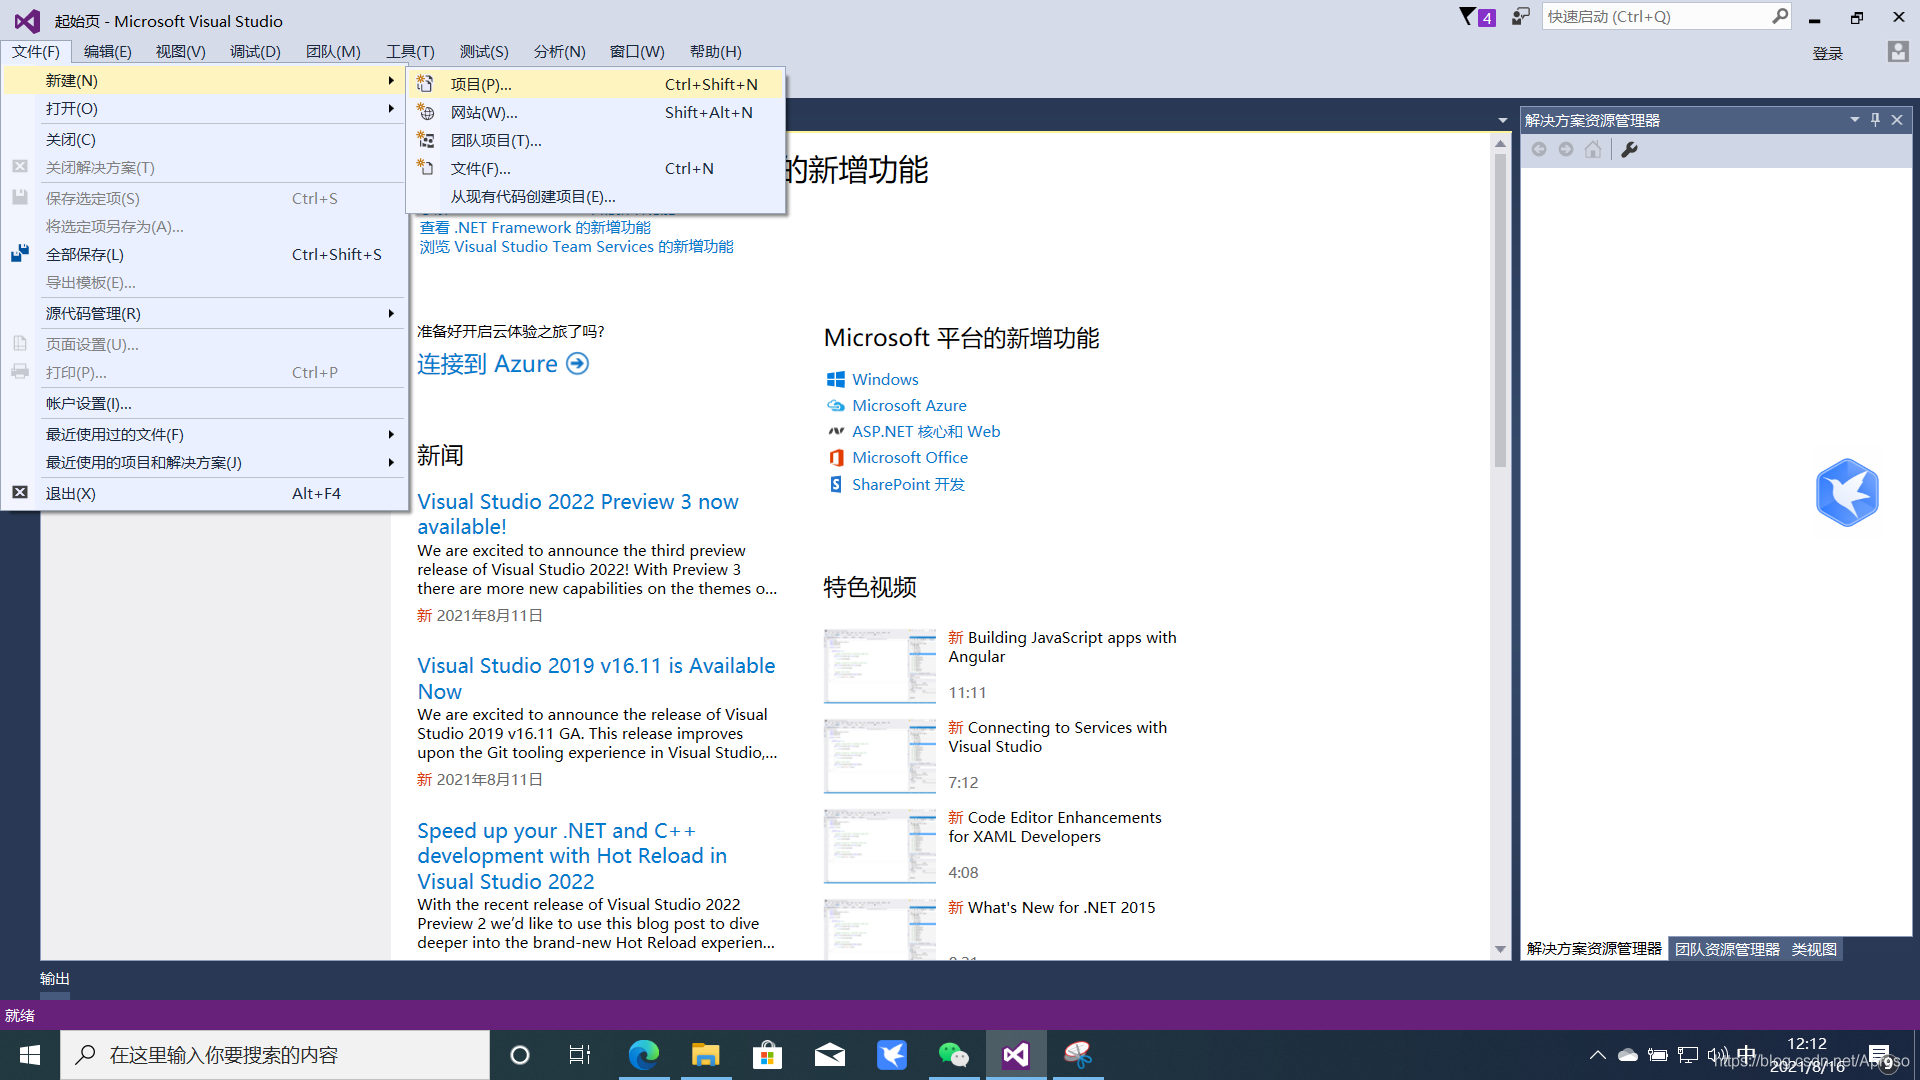Open Solution Explorer window options dropdown
This screenshot has width=1920, height=1080.
pos(1855,120)
